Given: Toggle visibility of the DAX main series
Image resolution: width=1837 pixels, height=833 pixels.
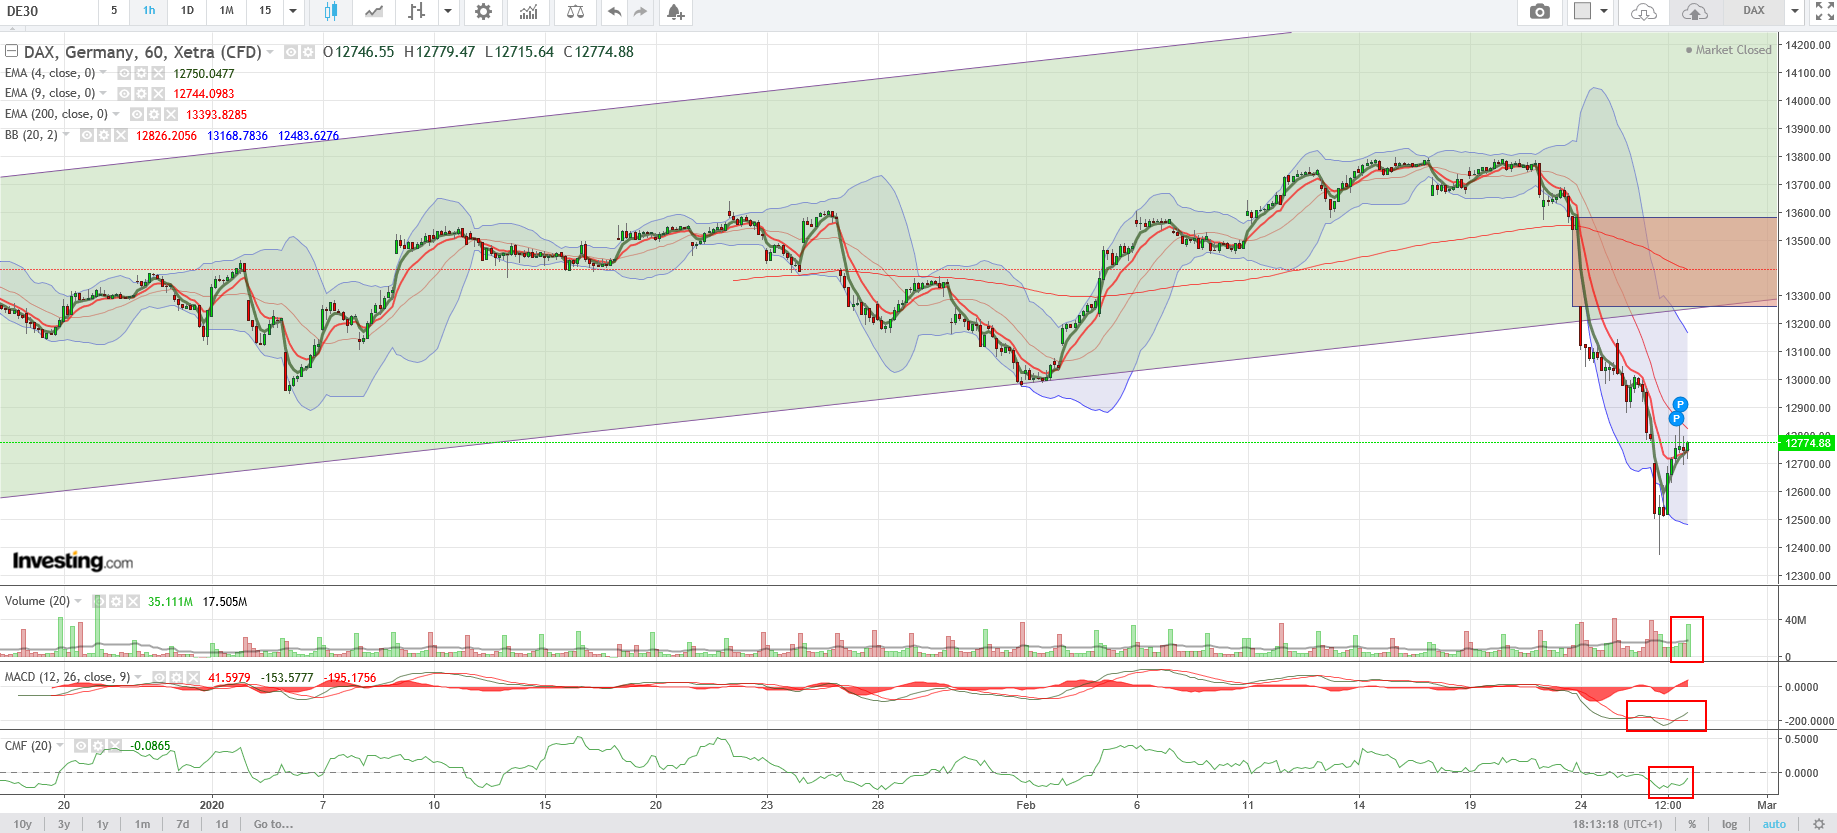Looking at the screenshot, I should tap(291, 52).
